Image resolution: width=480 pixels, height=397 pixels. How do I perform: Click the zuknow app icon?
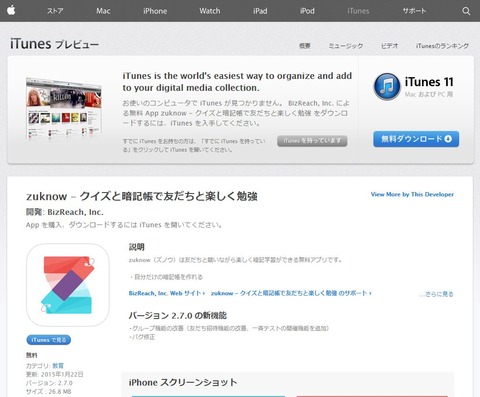[x=68, y=285]
